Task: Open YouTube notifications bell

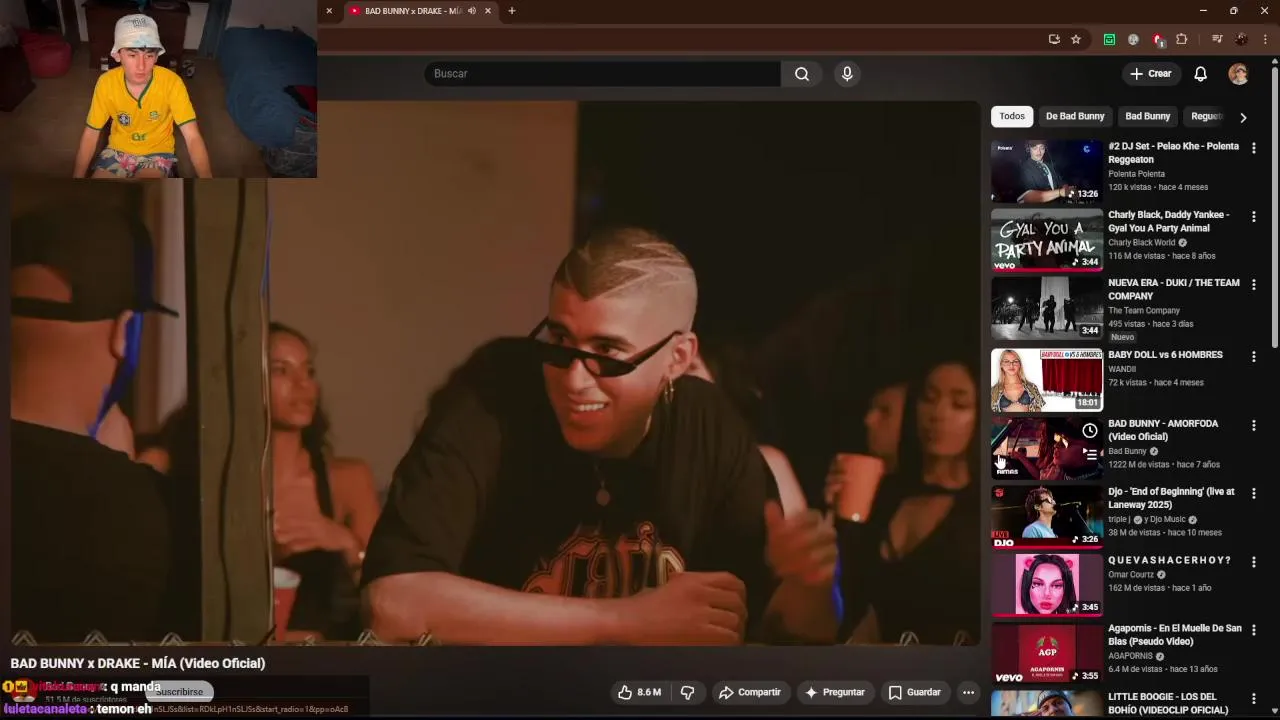Action: click(x=1200, y=74)
